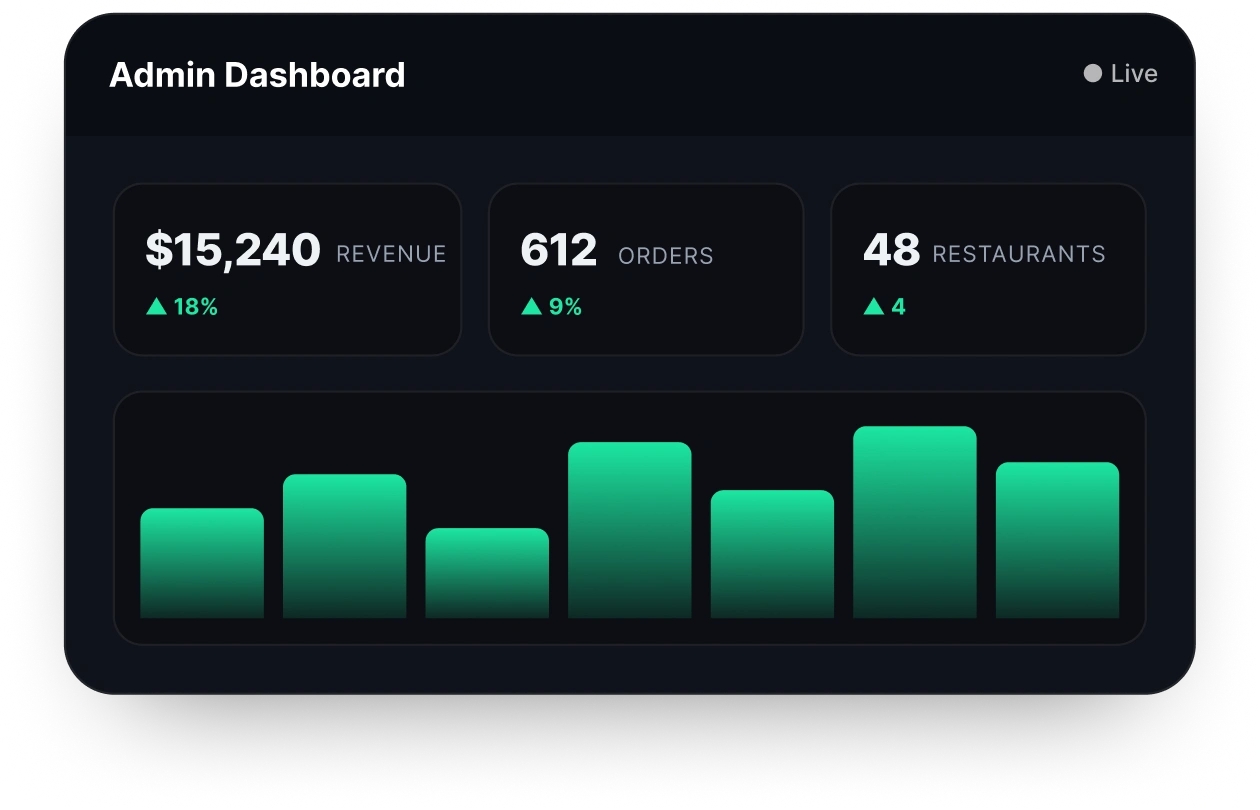Select the first chart bar
Viewport: 1260px width, 810px height.
(x=202, y=563)
